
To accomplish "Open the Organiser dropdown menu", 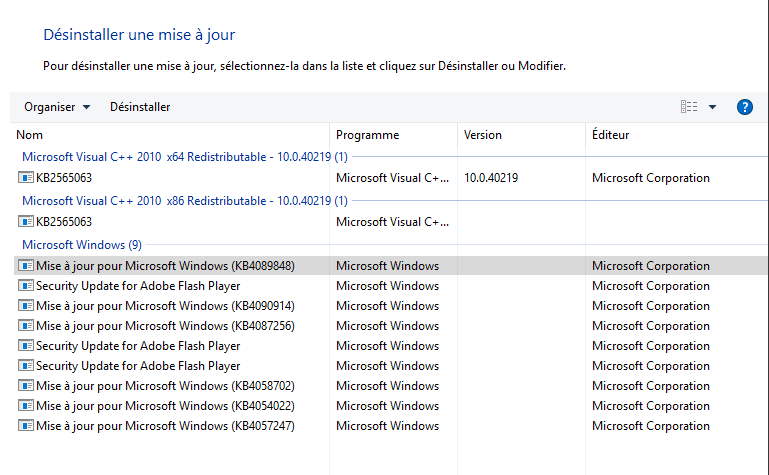I will pos(57,107).
